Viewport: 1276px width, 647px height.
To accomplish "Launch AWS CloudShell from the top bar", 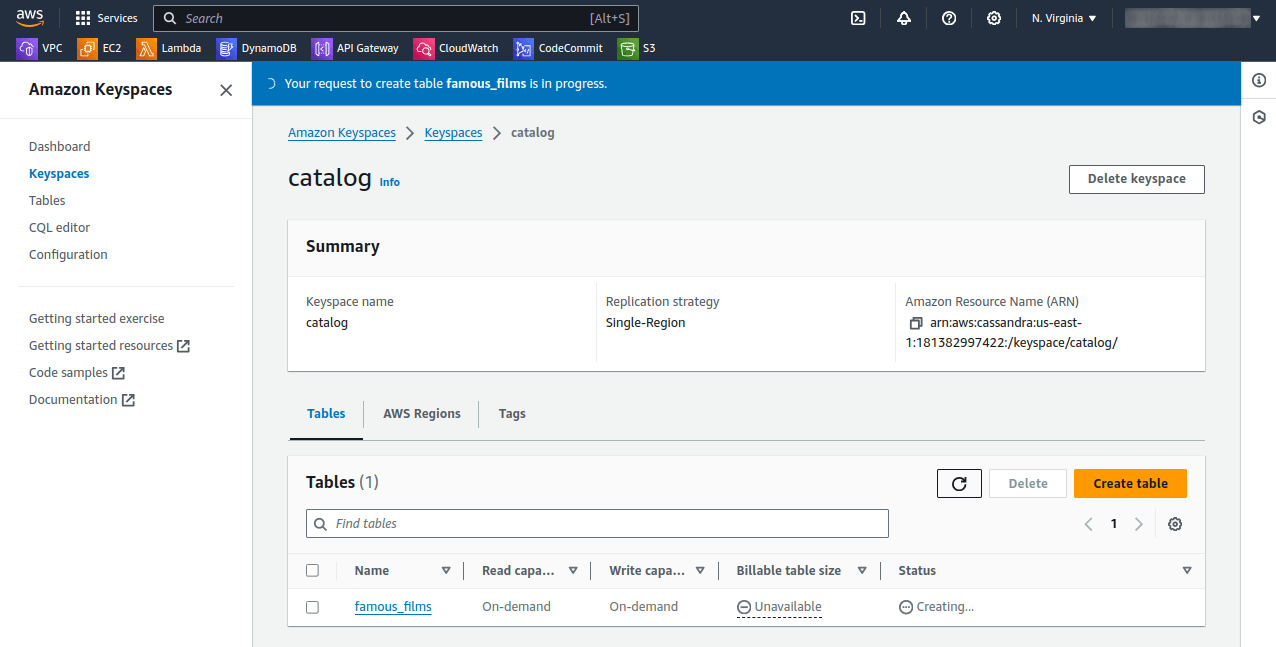I will click(x=858, y=17).
